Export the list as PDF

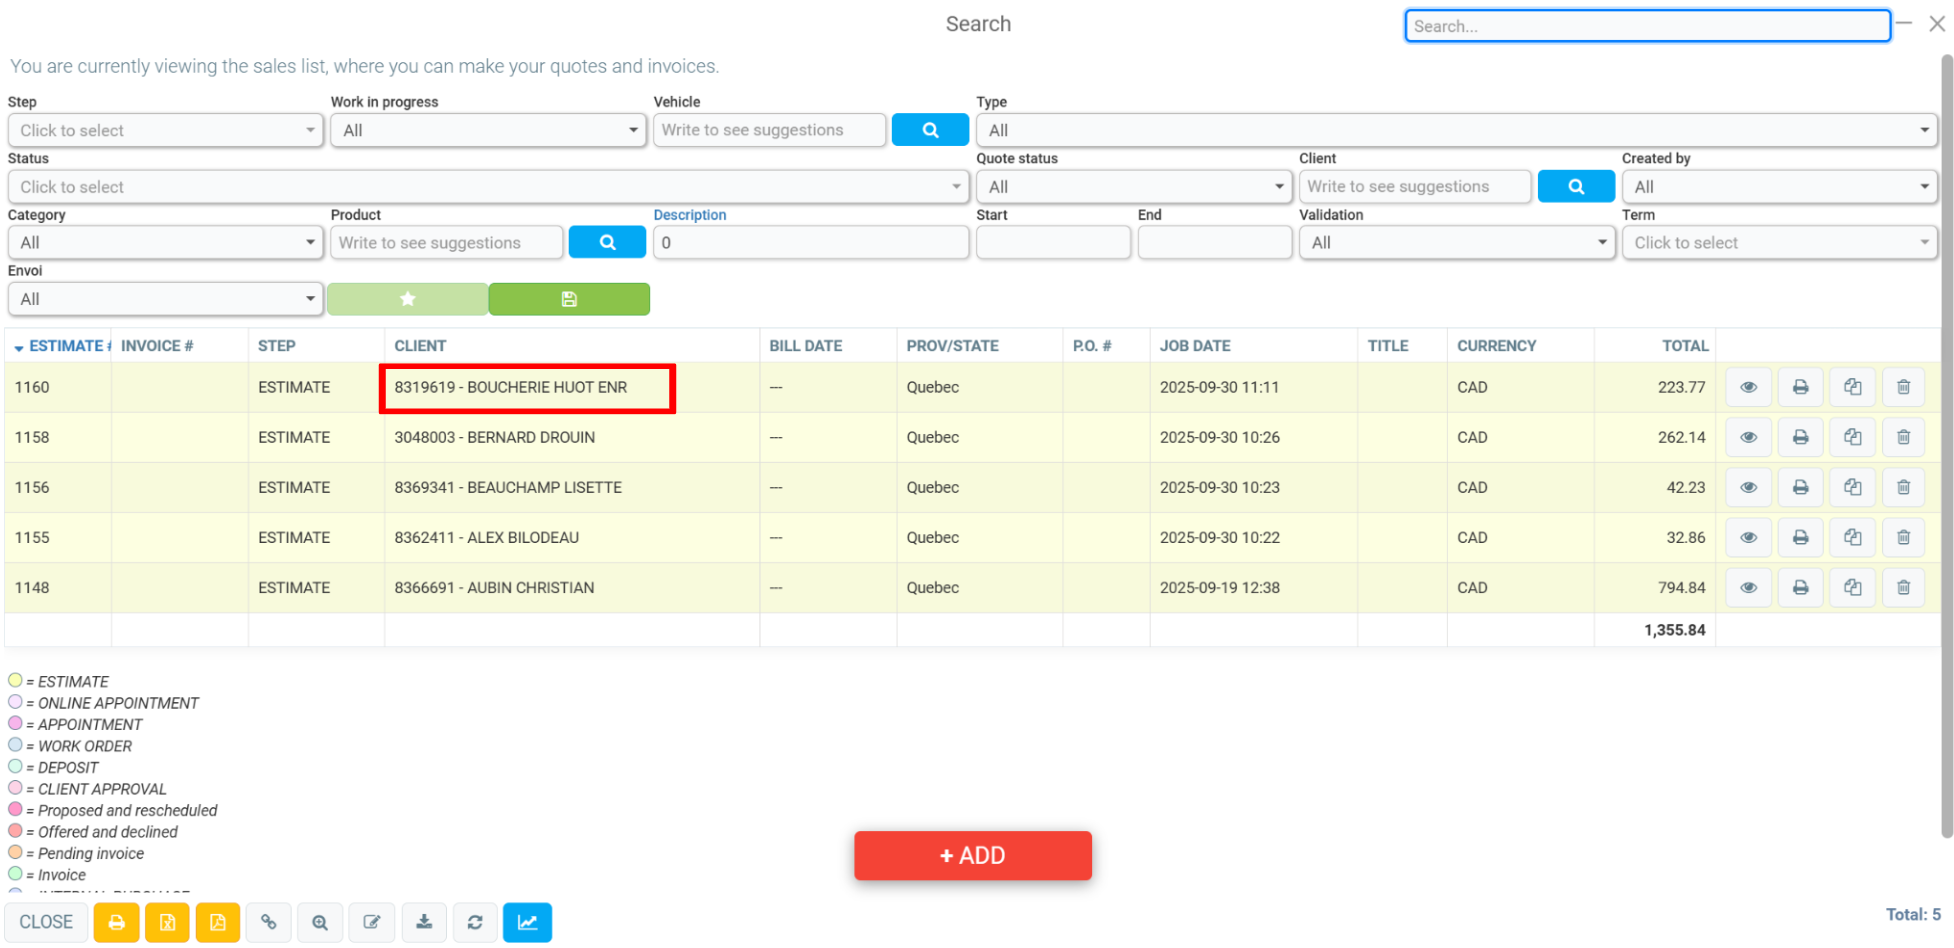tap(218, 922)
